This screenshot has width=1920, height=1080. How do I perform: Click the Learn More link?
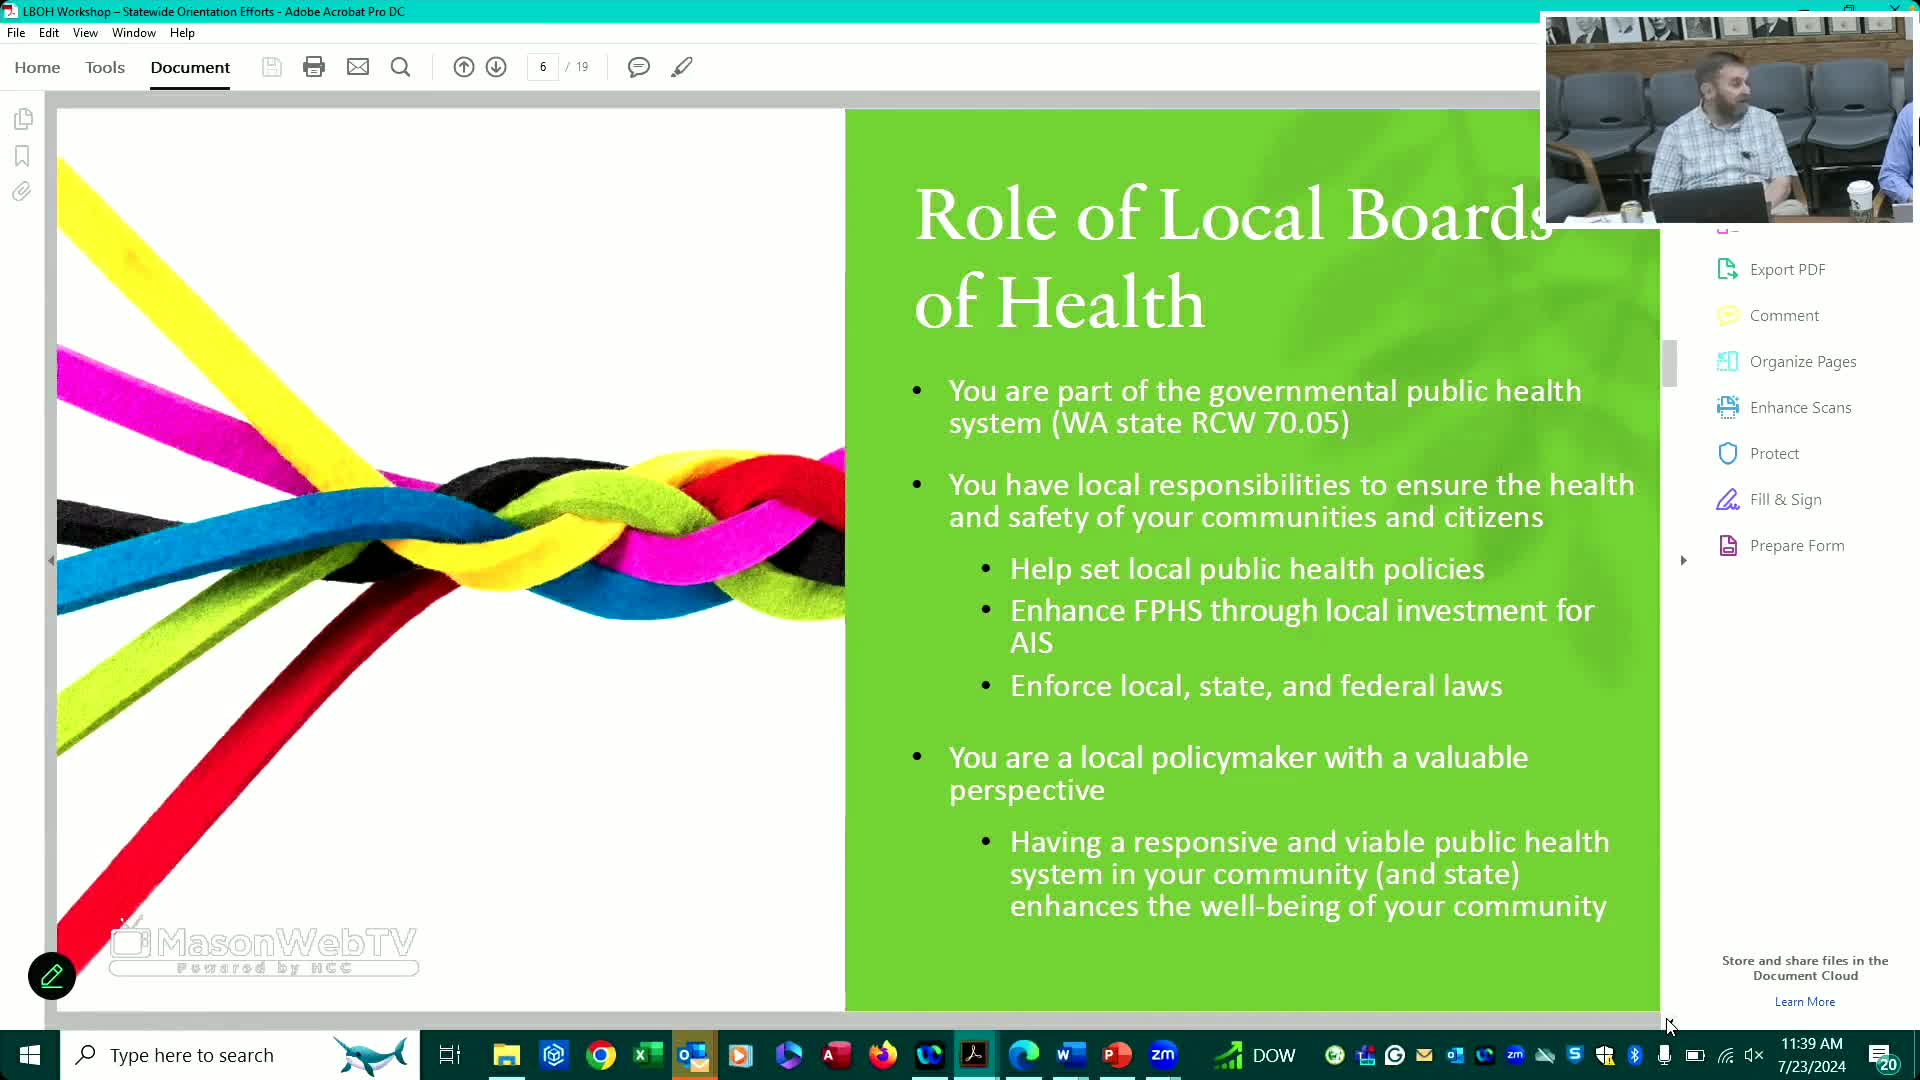[x=1804, y=1001]
